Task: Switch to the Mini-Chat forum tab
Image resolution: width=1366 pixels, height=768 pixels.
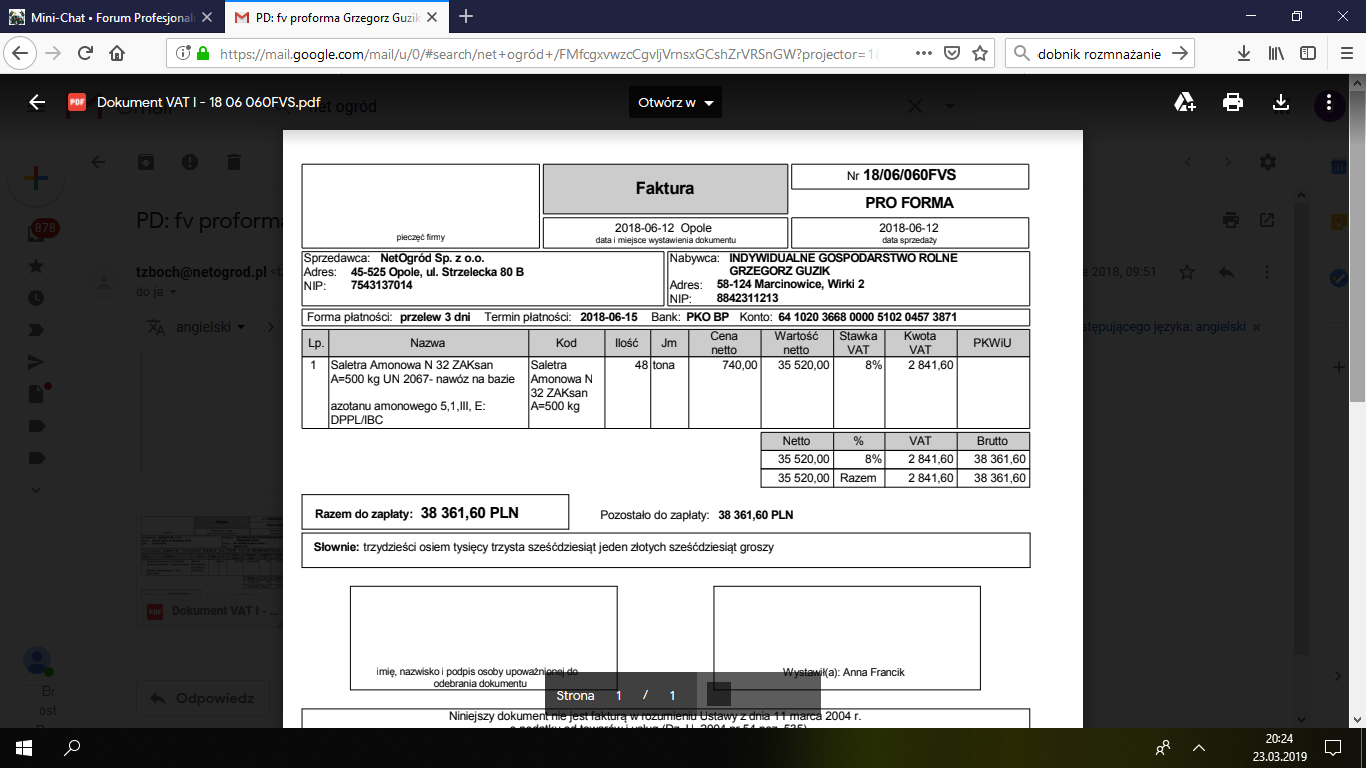Action: 110,17
